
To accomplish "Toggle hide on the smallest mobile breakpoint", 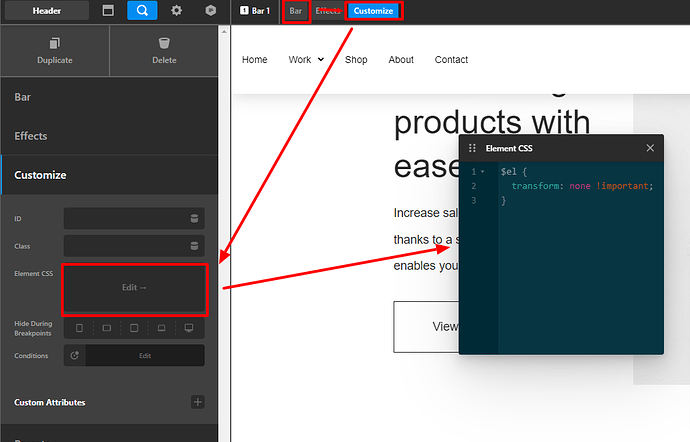I will [x=80, y=328].
